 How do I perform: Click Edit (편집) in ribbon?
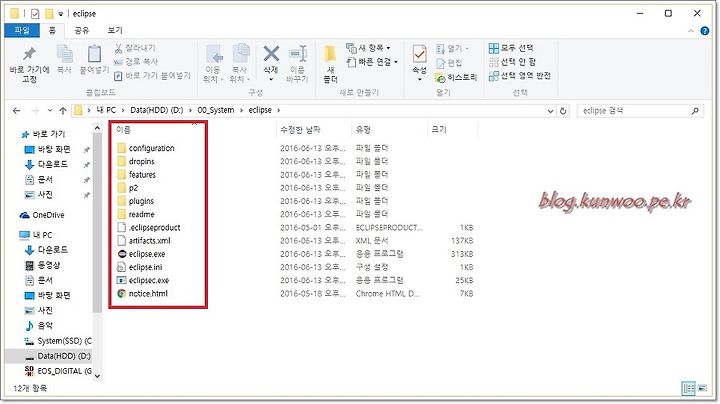pyautogui.click(x=449, y=62)
